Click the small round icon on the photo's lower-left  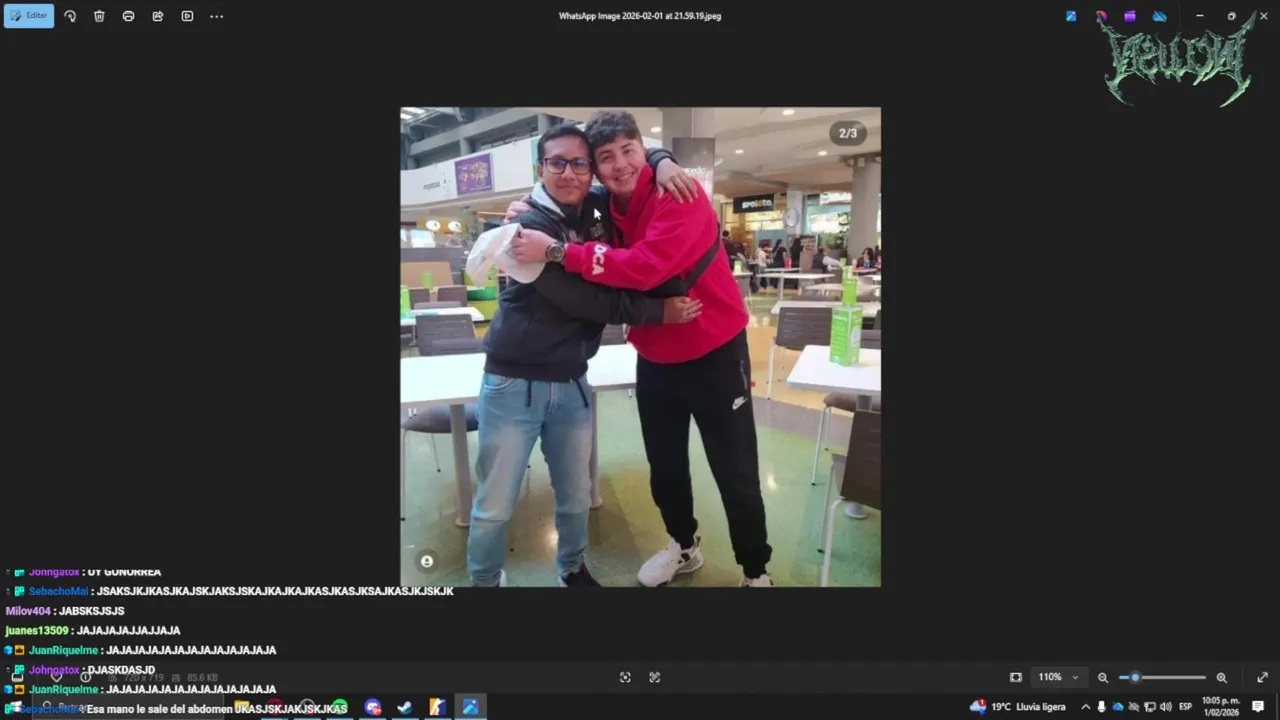(427, 562)
